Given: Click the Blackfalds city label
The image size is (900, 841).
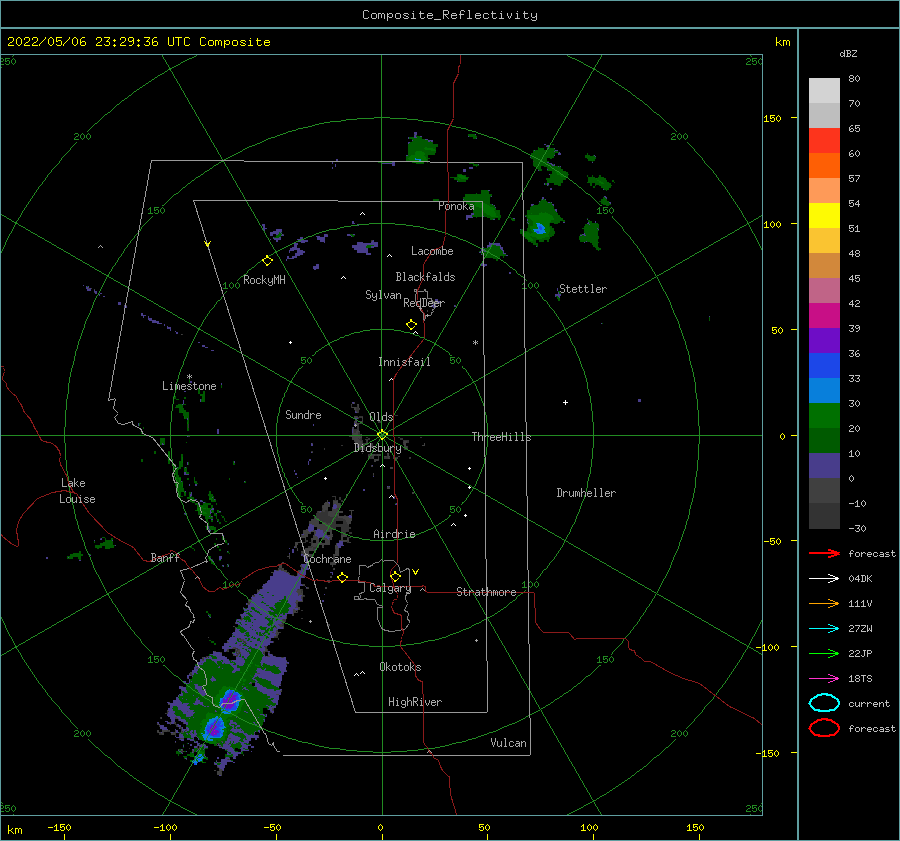Looking at the screenshot, I should pos(425,277).
